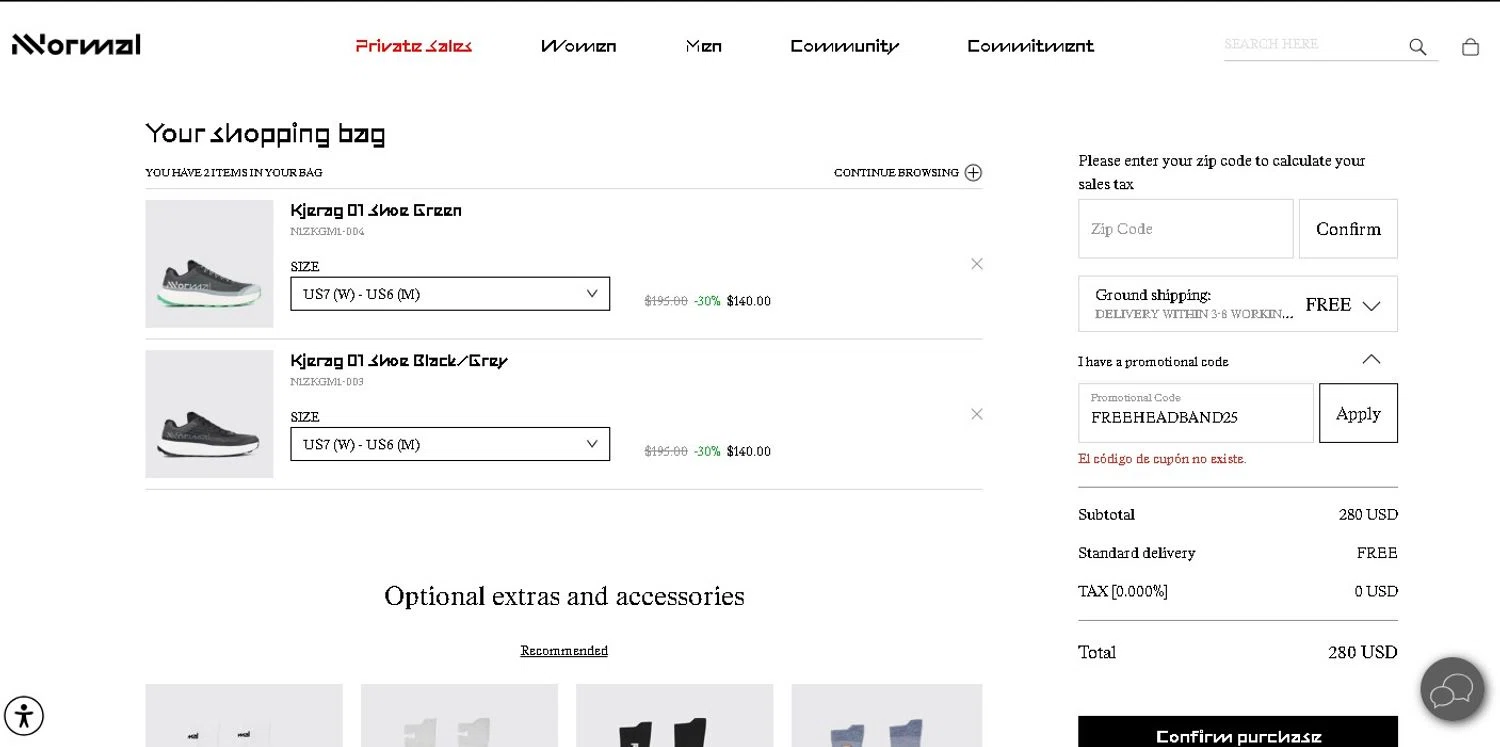
Task: Click the 'El código de cupón no existe.' error text
Action: [x=1162, y=459]
